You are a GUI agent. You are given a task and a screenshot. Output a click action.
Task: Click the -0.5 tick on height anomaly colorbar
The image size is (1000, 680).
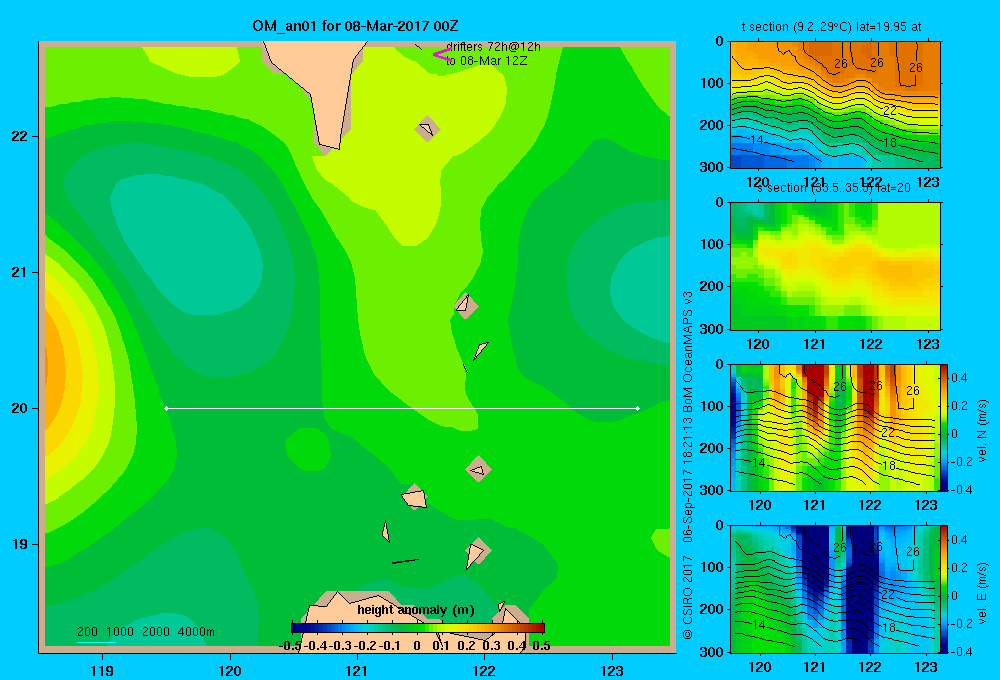click(x=290, y=646)
